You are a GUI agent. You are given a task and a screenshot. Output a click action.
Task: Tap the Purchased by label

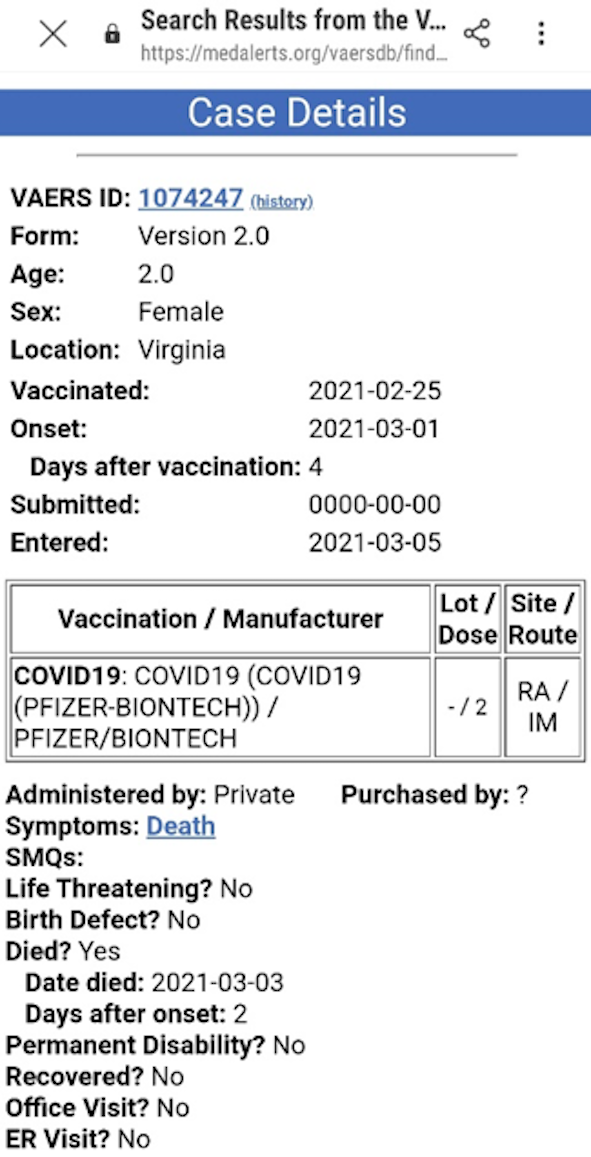425,795
